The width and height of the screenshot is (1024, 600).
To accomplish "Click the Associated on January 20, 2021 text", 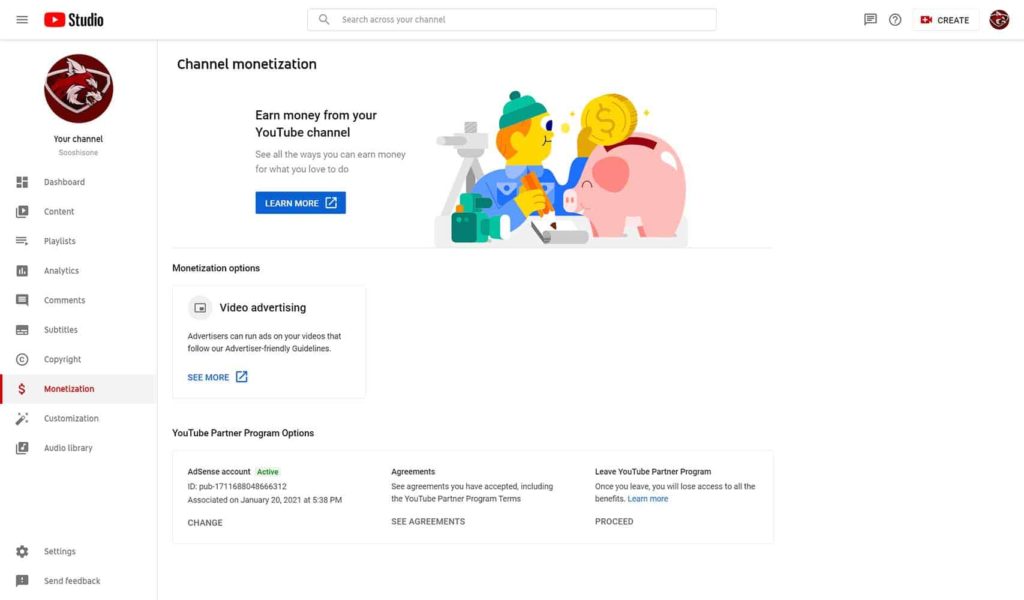I will click(x=264, y=500).
